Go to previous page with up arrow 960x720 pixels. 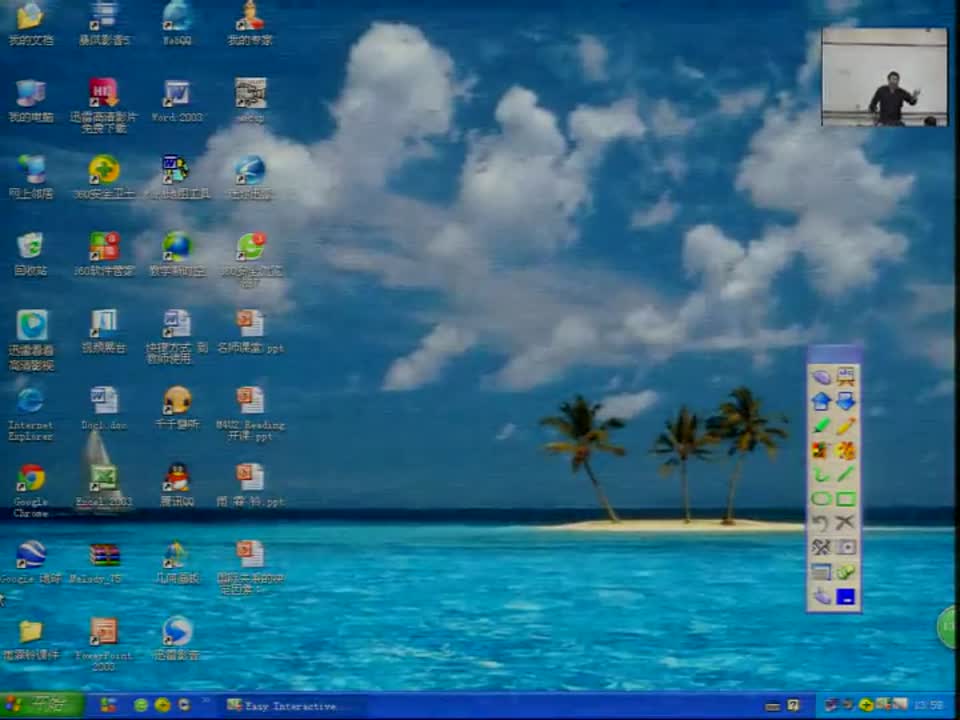click(x=821, y=401)
